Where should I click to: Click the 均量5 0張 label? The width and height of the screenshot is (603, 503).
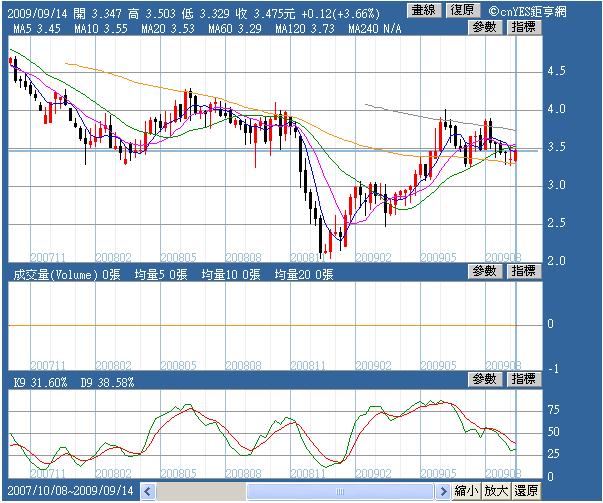coord(161,275)
